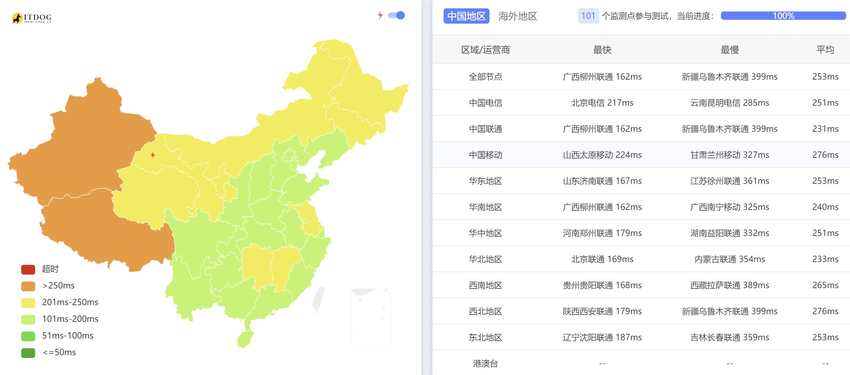This screenshot has width=850, height=375.
Task: Click 甘肃兰州移动 327ms cell
Action: point(729,155)
